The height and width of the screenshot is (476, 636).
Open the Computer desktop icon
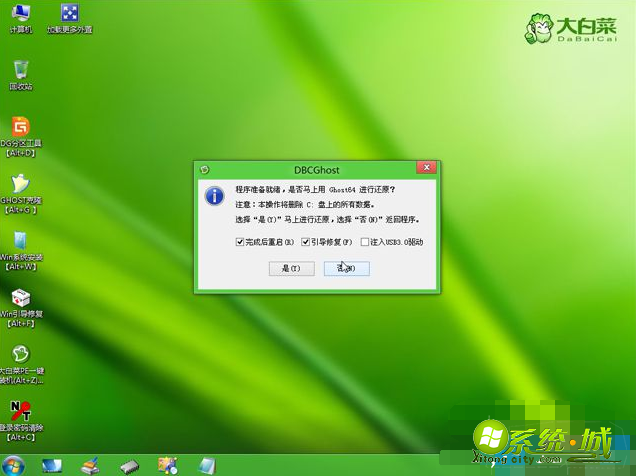pyautogui.click(x=21, y=18)
